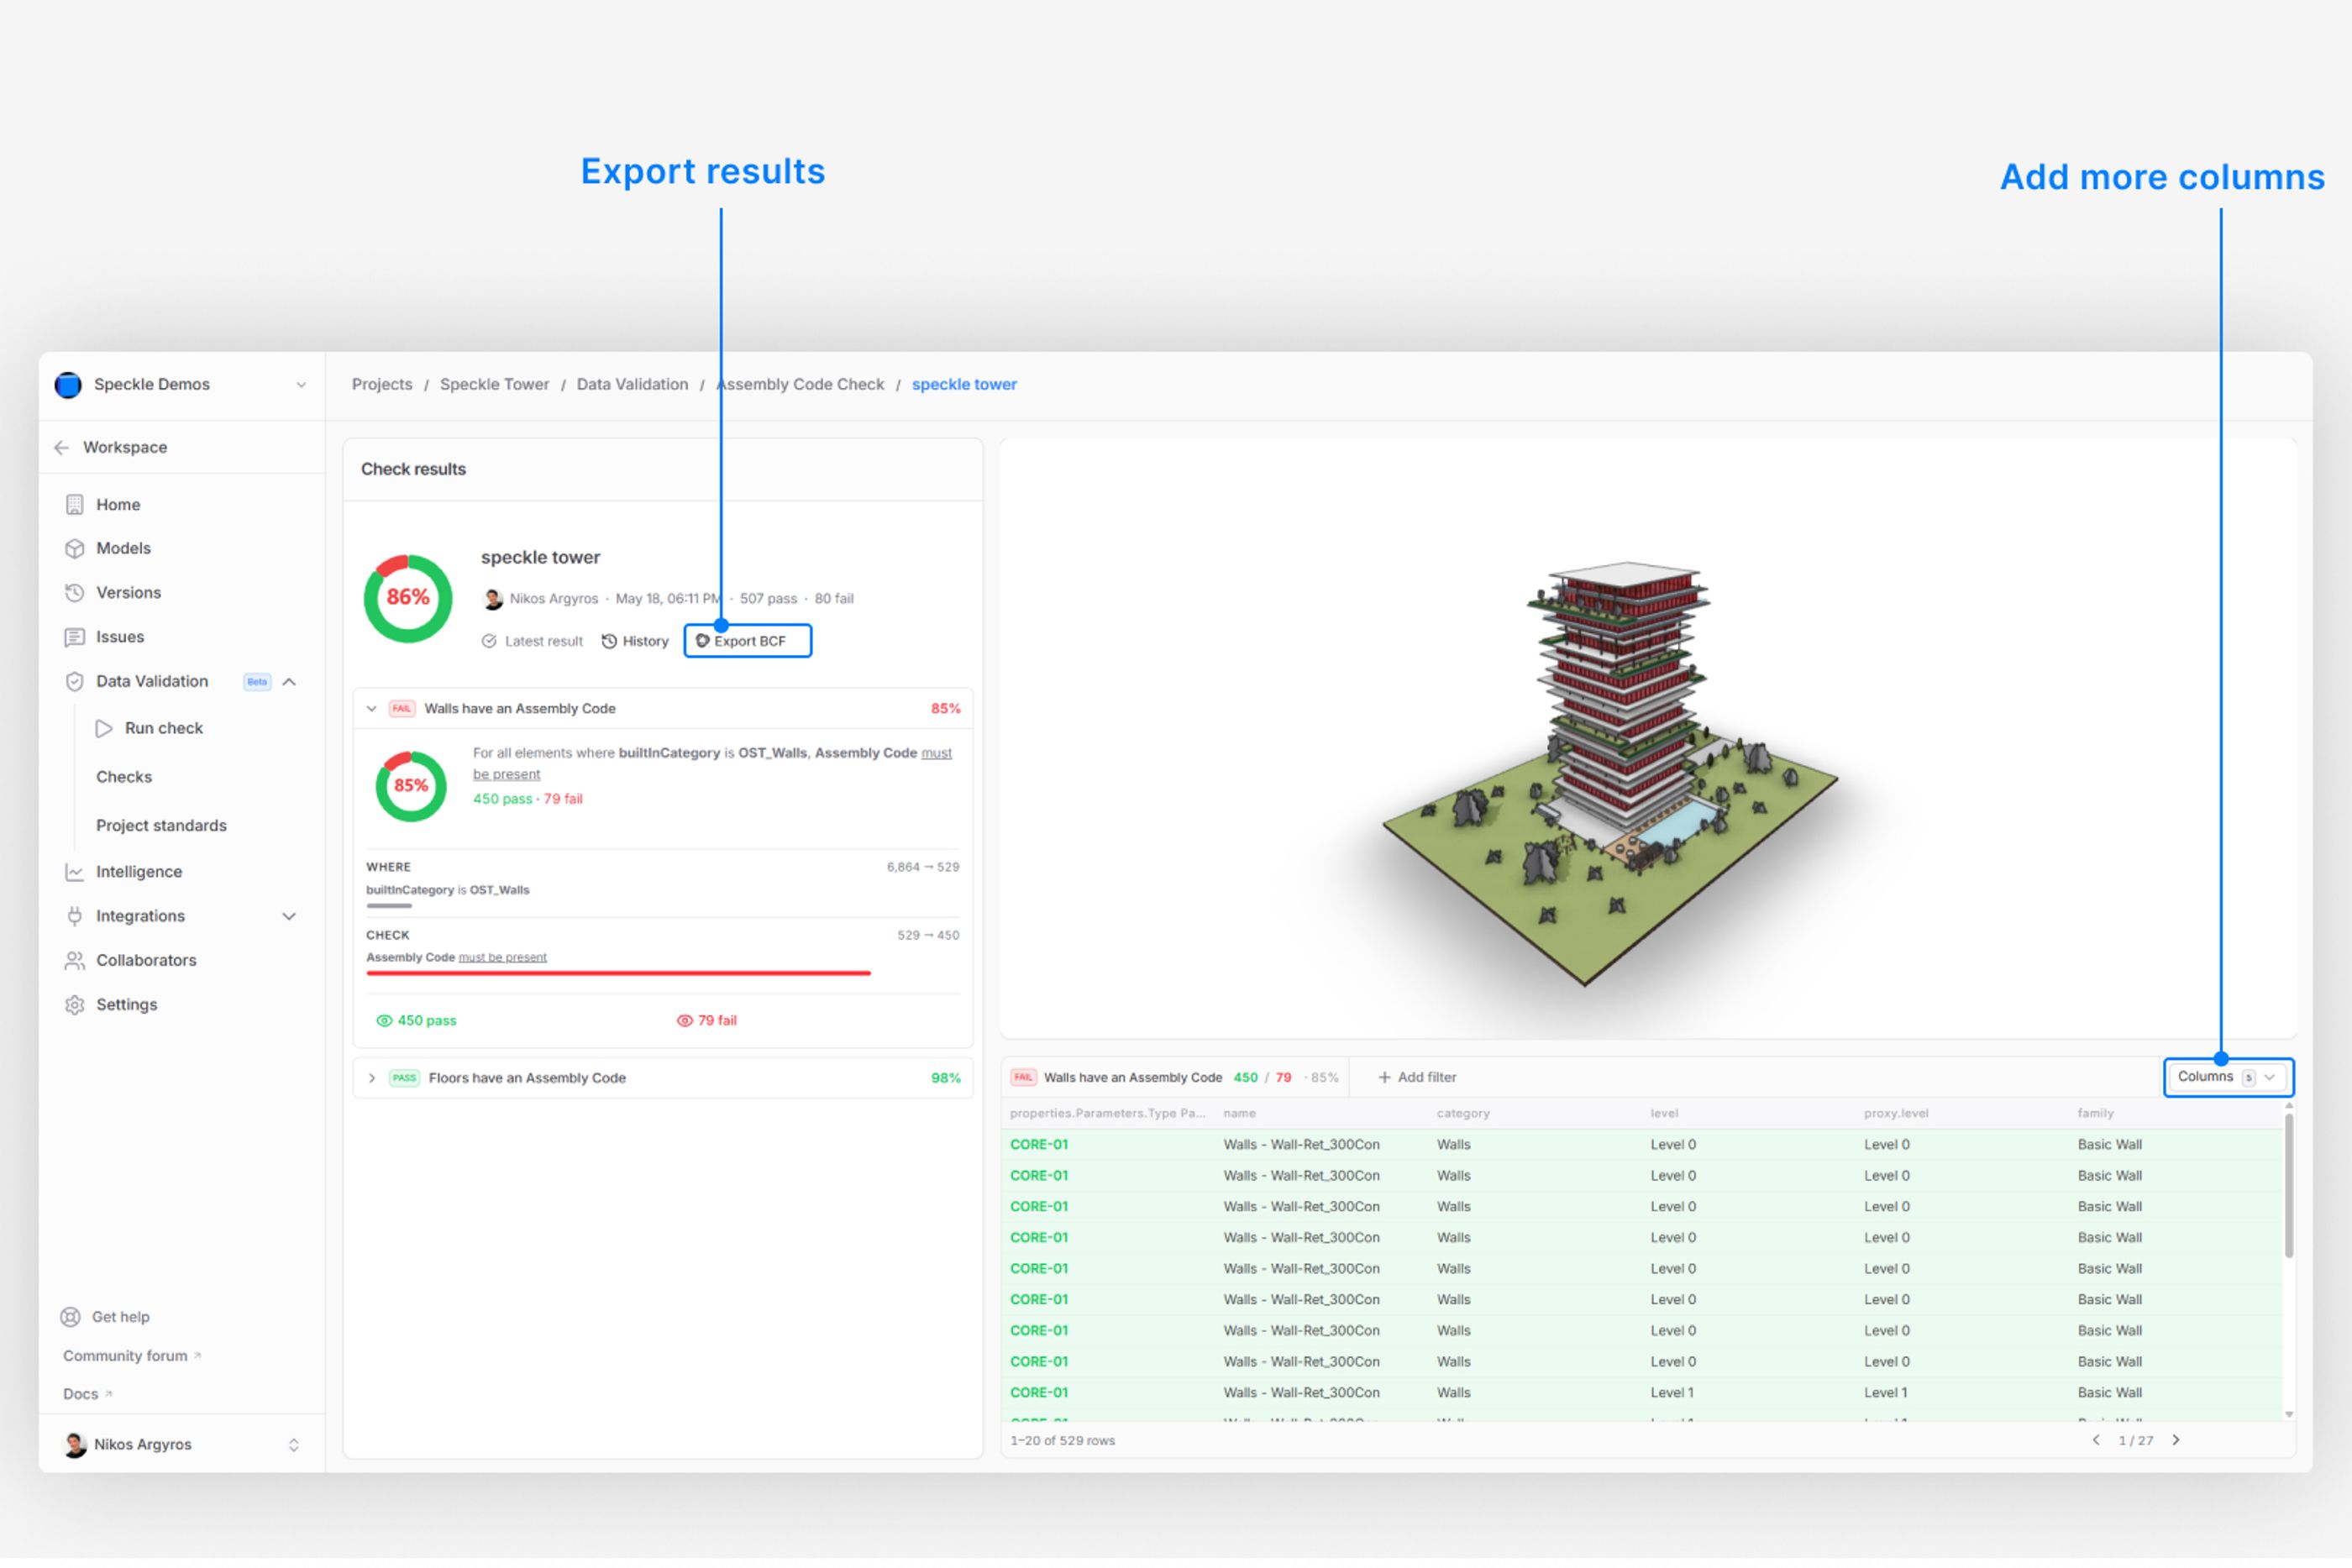Expand the Floors have an Assembly Code check
Viewport: 2352px width, 1568px height.
(x=372, y=1078)
